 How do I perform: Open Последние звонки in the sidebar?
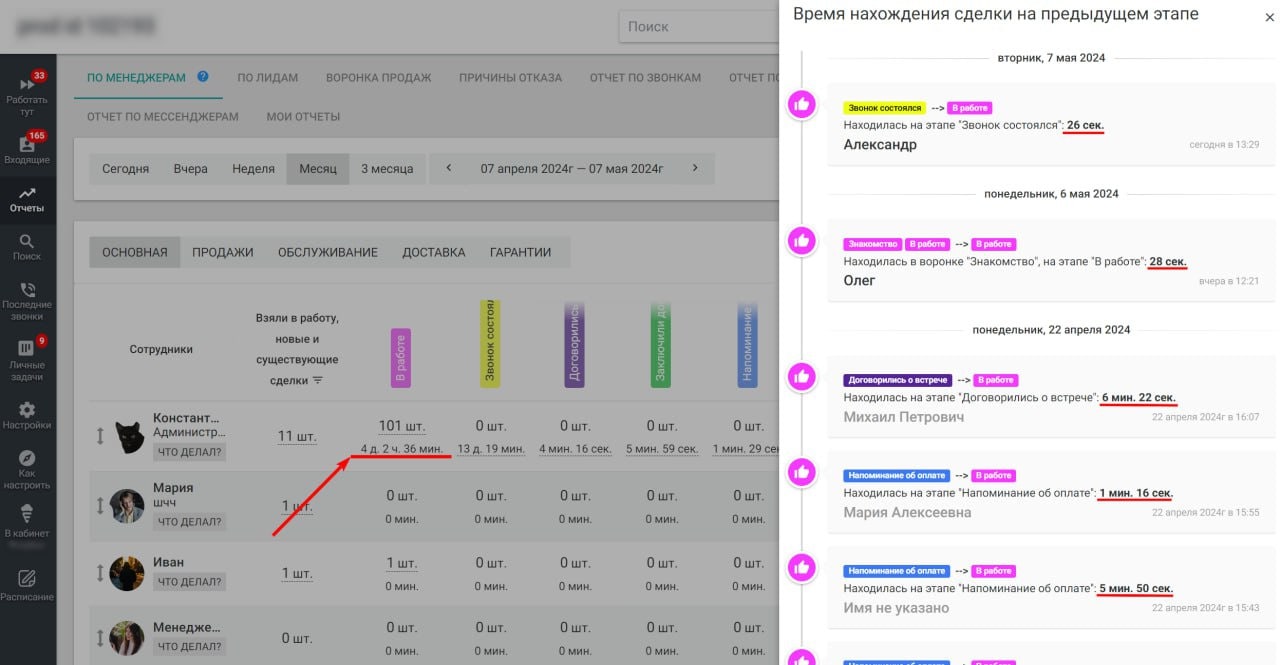(27, 302)
